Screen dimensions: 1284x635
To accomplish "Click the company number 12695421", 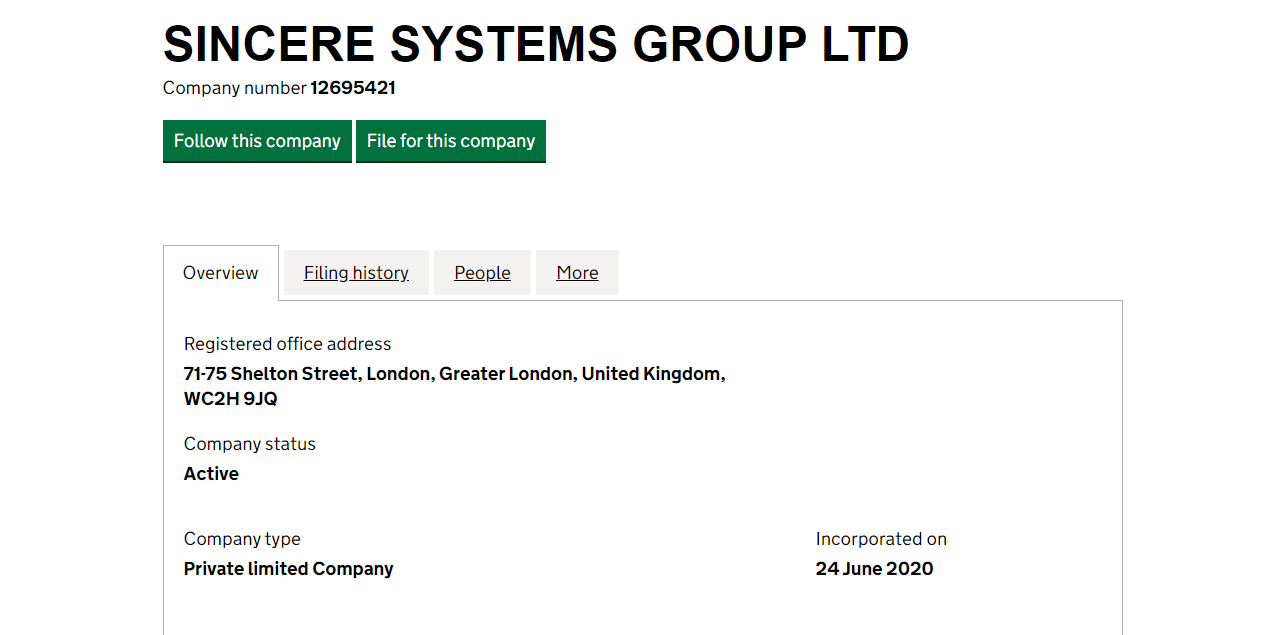I will coord(353,88).
